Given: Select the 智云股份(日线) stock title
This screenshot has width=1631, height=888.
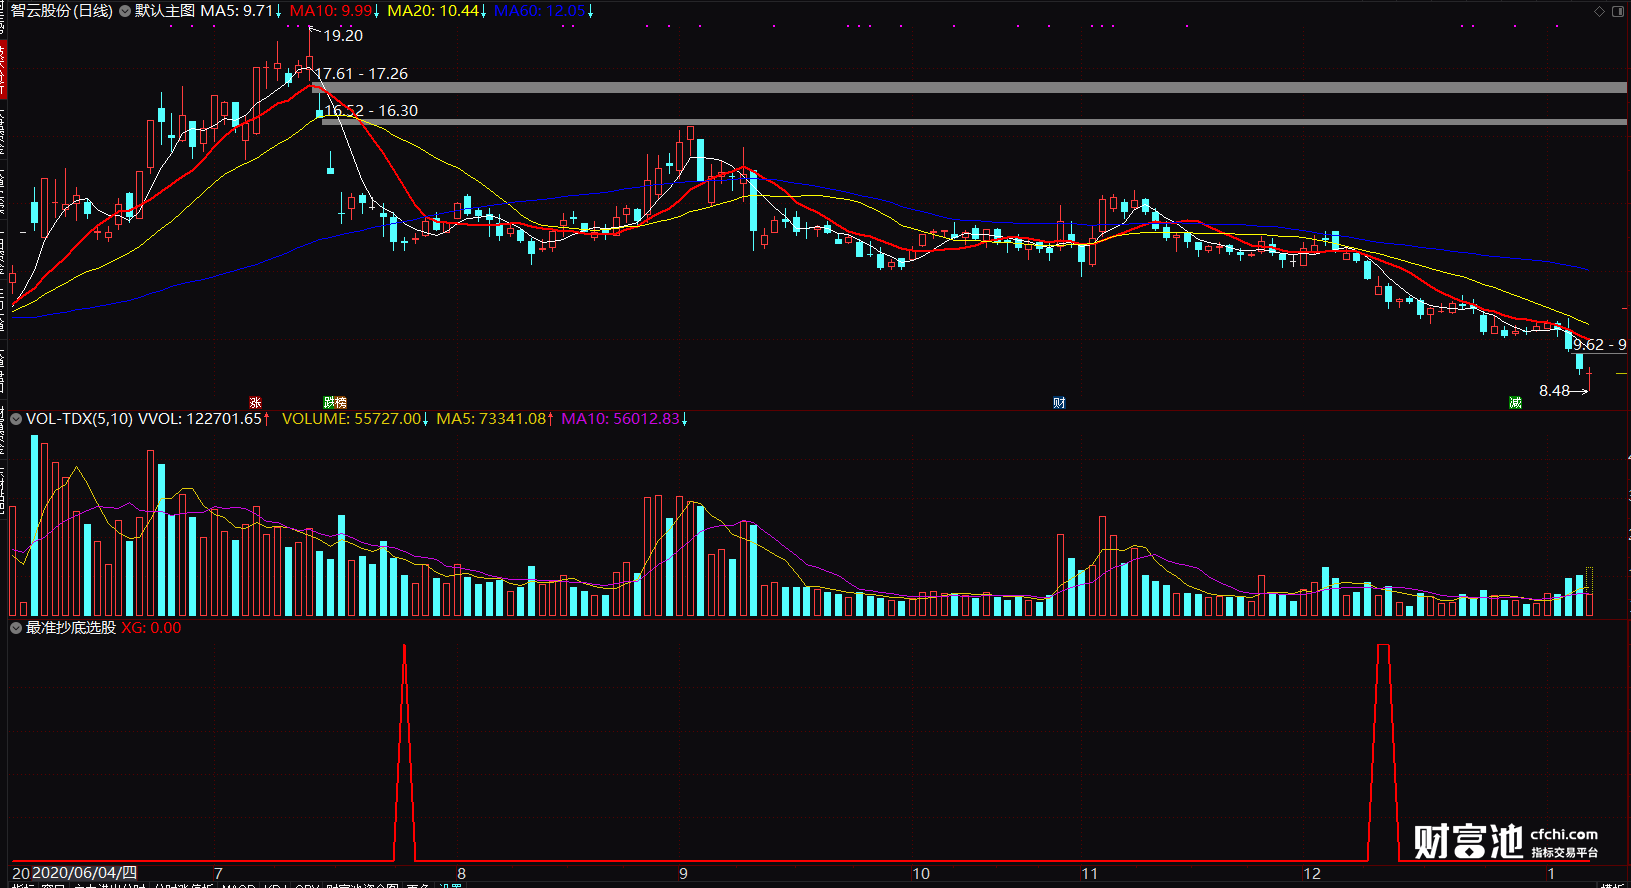Looking at the screenshot, I should click(x=62, y=11).
